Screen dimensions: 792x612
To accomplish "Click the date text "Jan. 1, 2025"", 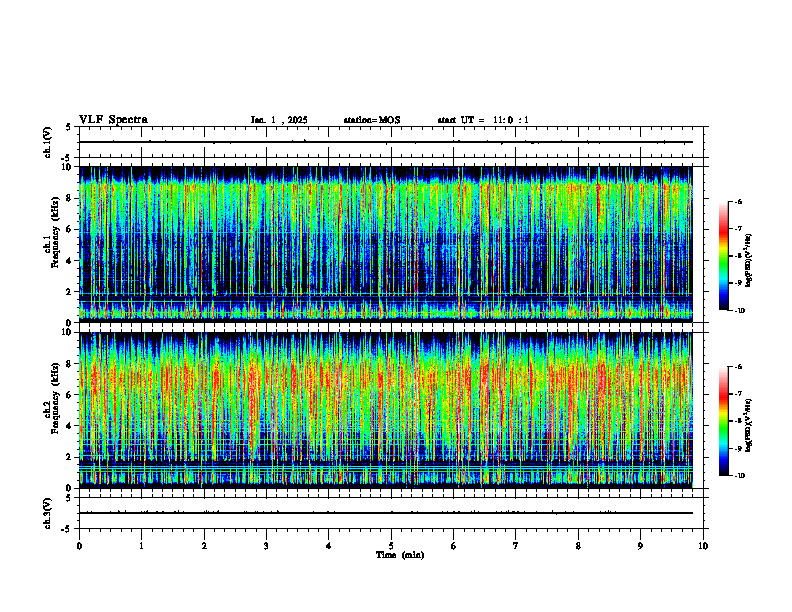I will click(279, 120).
